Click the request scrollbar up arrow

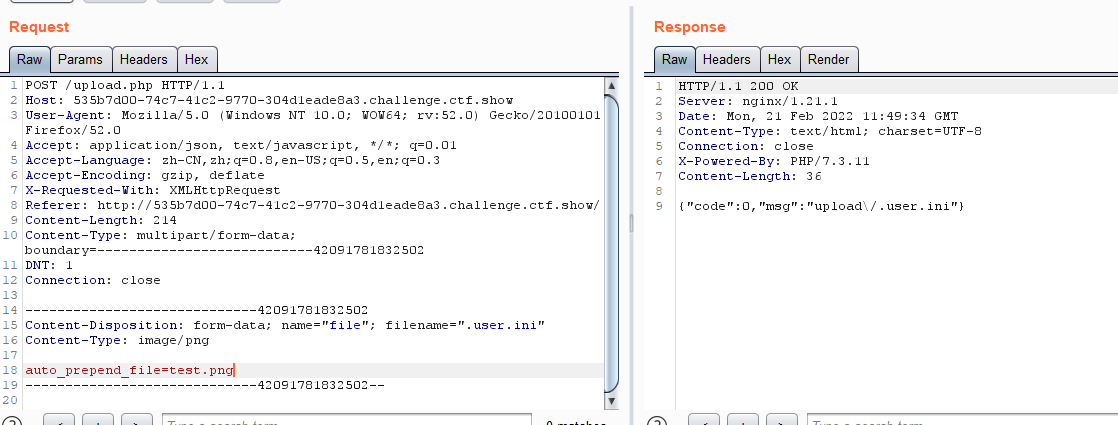click(x=611, y=85)
